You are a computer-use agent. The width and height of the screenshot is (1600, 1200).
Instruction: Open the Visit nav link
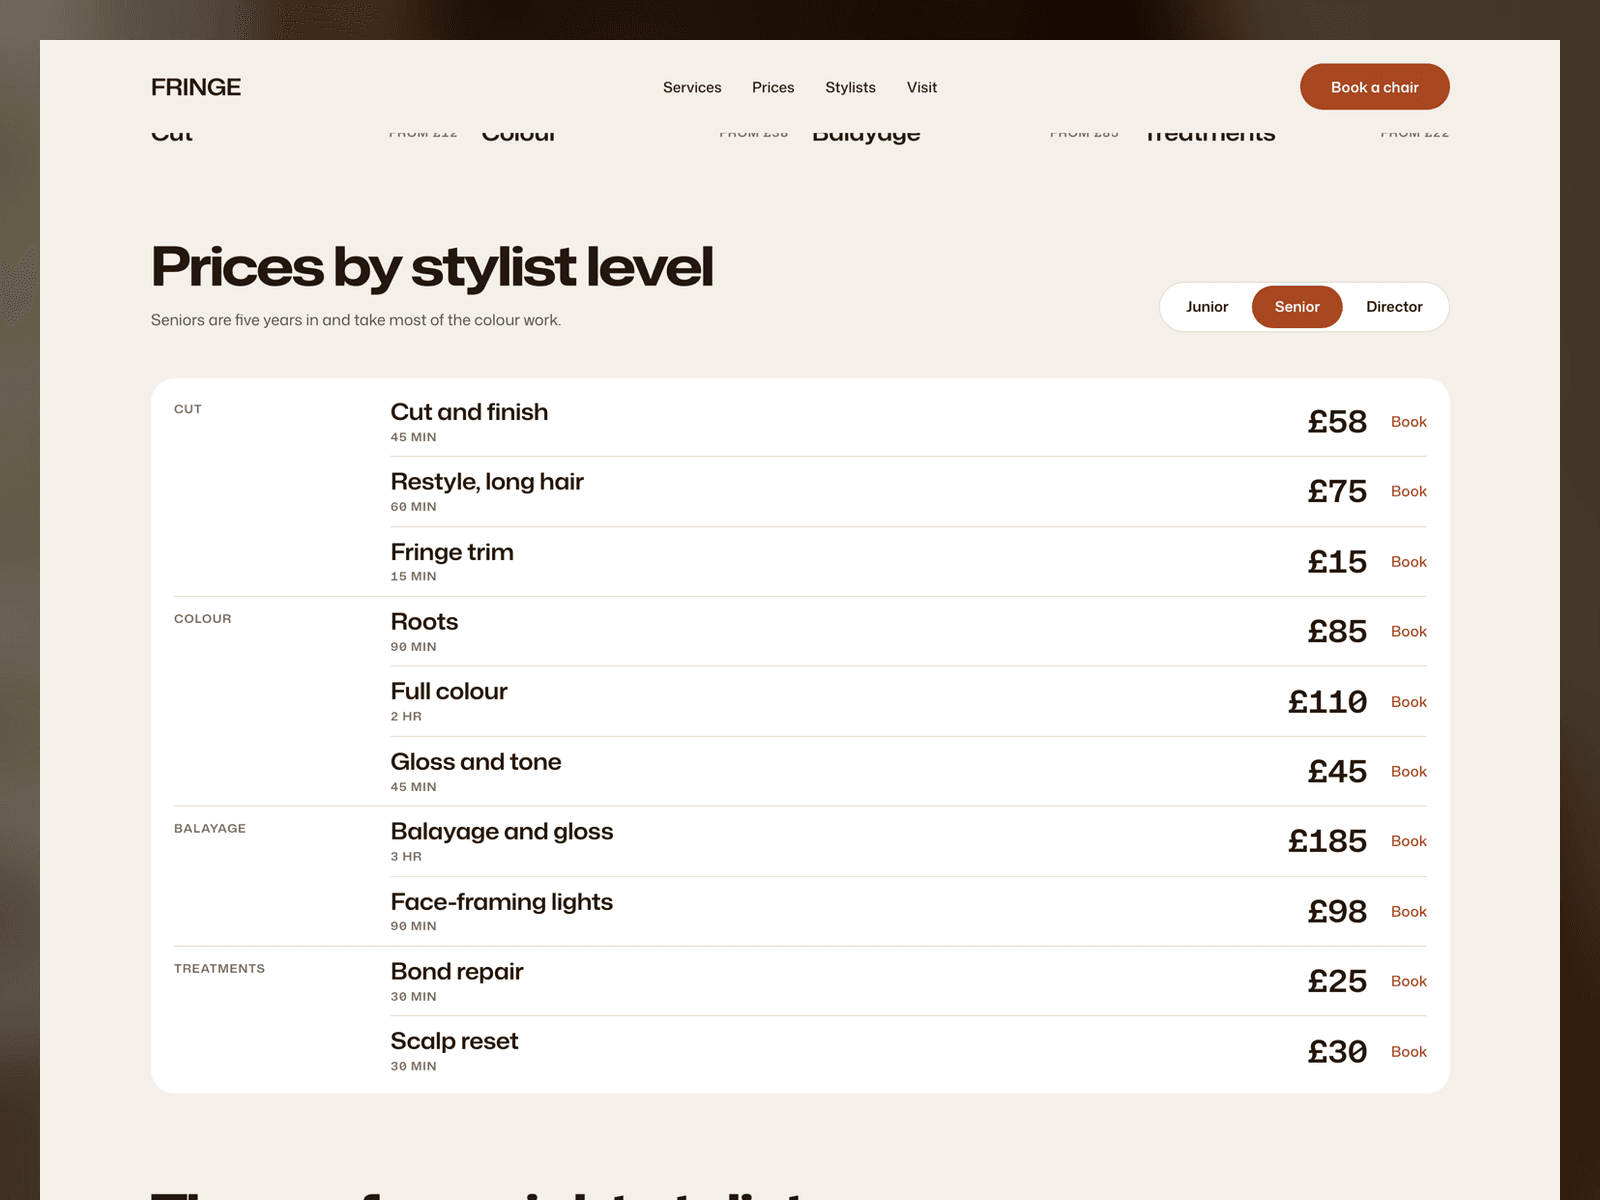(922, 87)
